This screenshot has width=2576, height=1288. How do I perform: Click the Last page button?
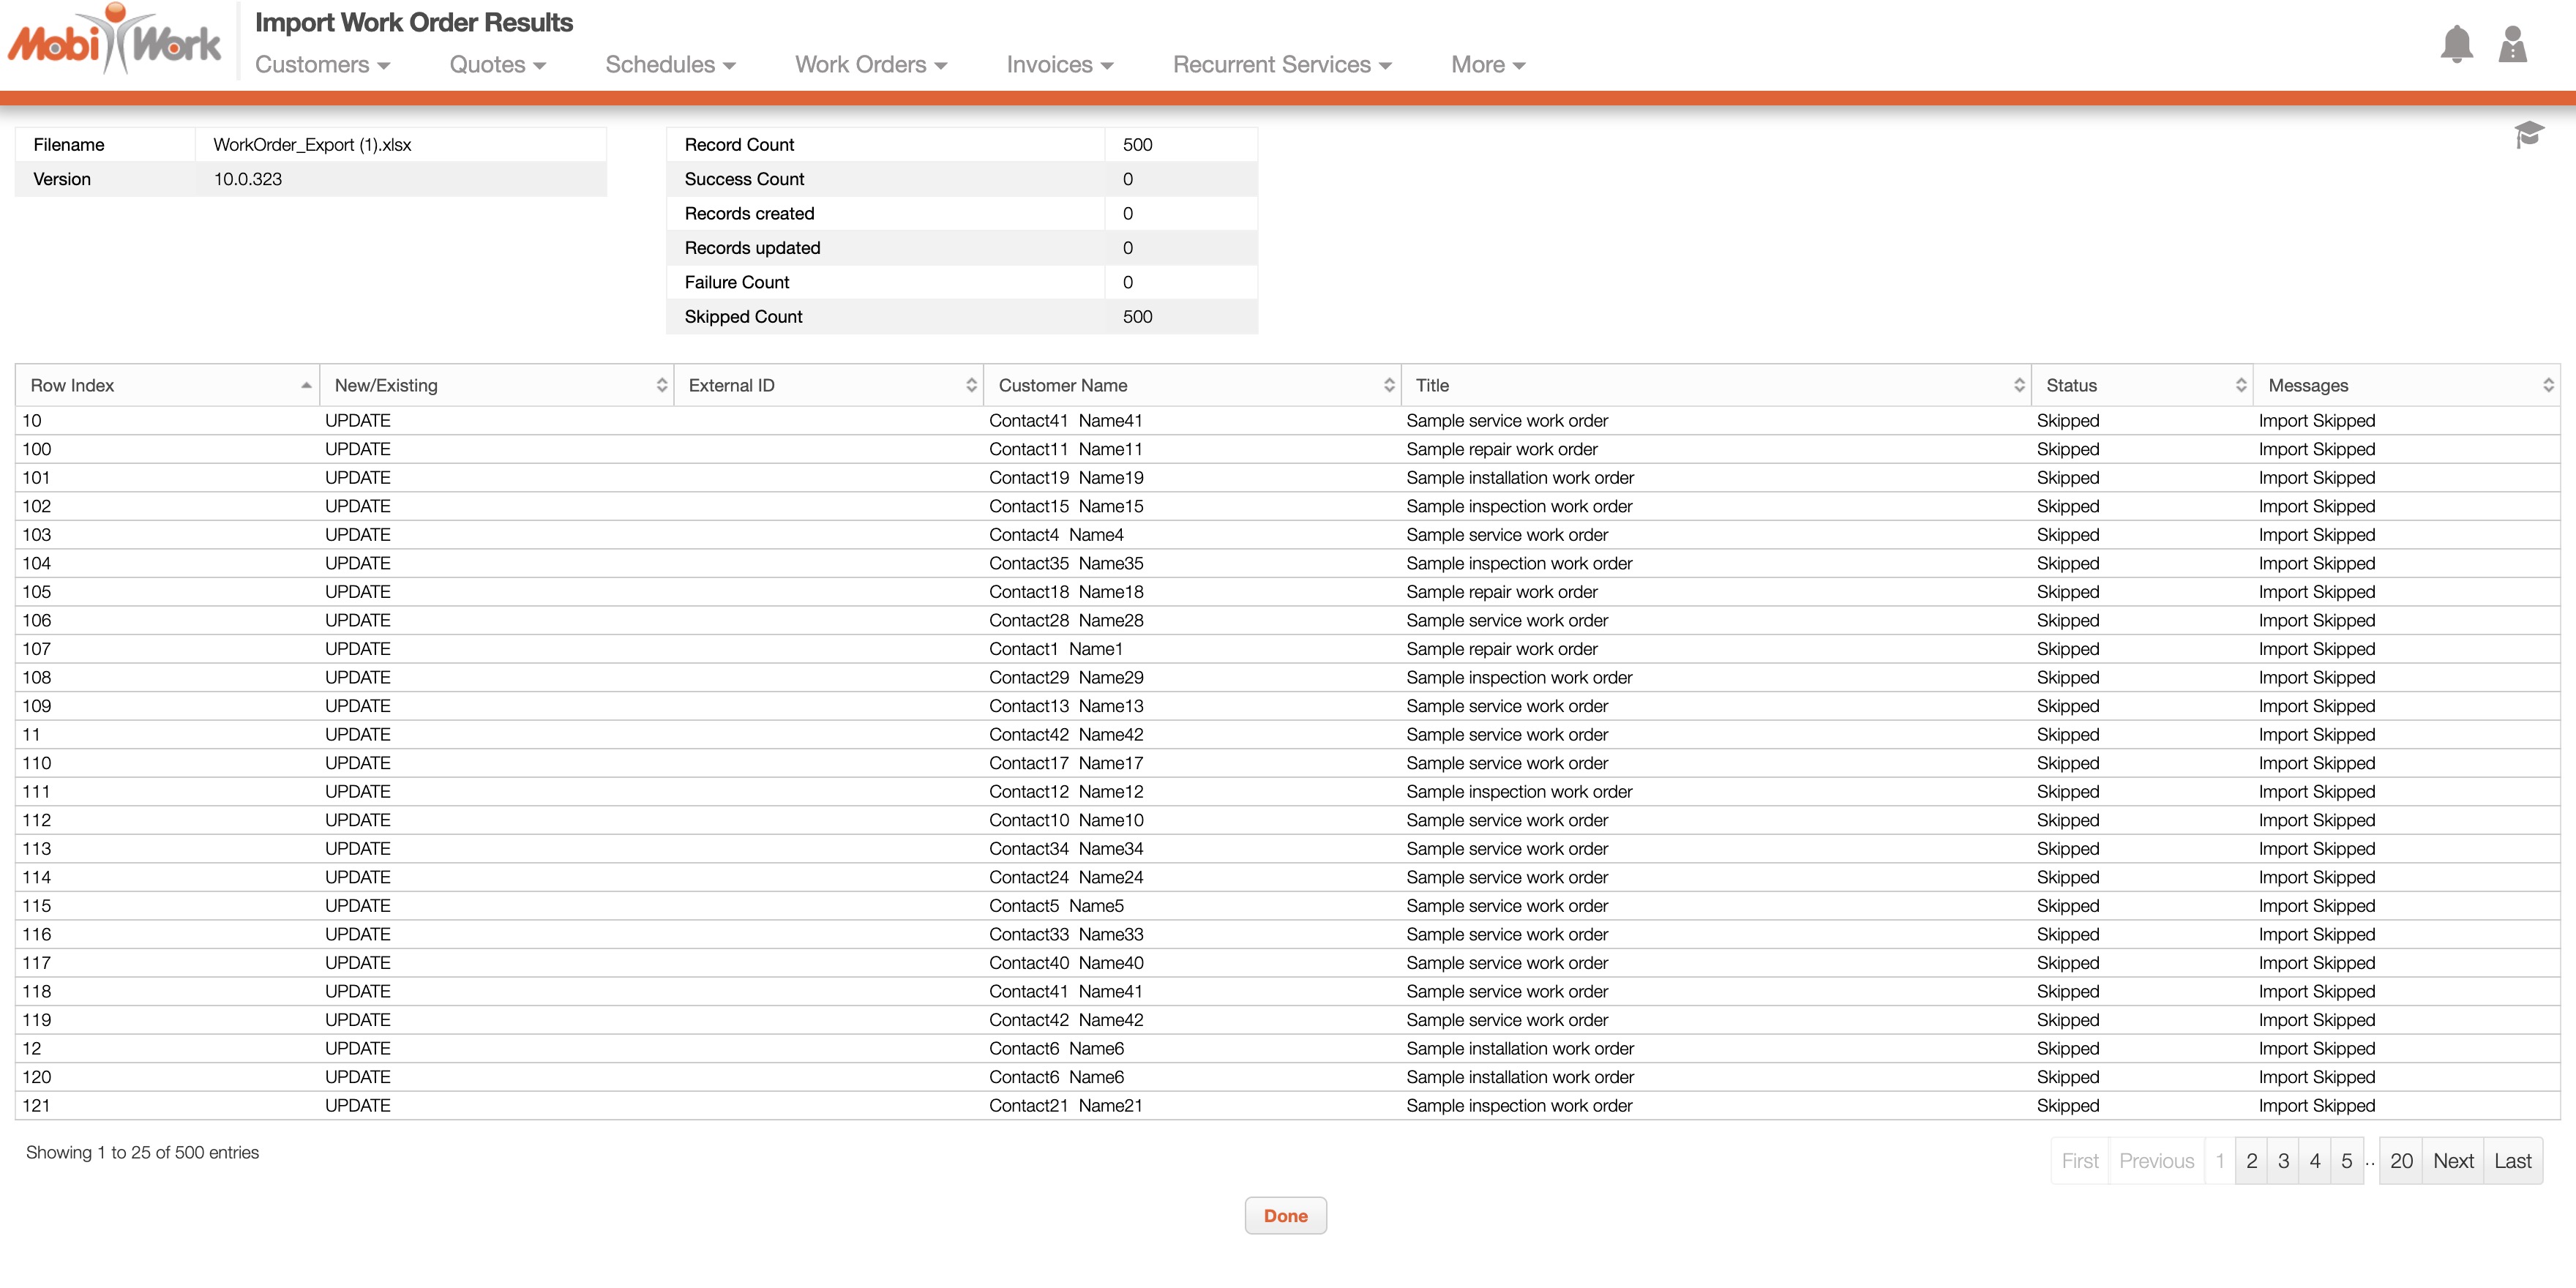(2512, 1161)
